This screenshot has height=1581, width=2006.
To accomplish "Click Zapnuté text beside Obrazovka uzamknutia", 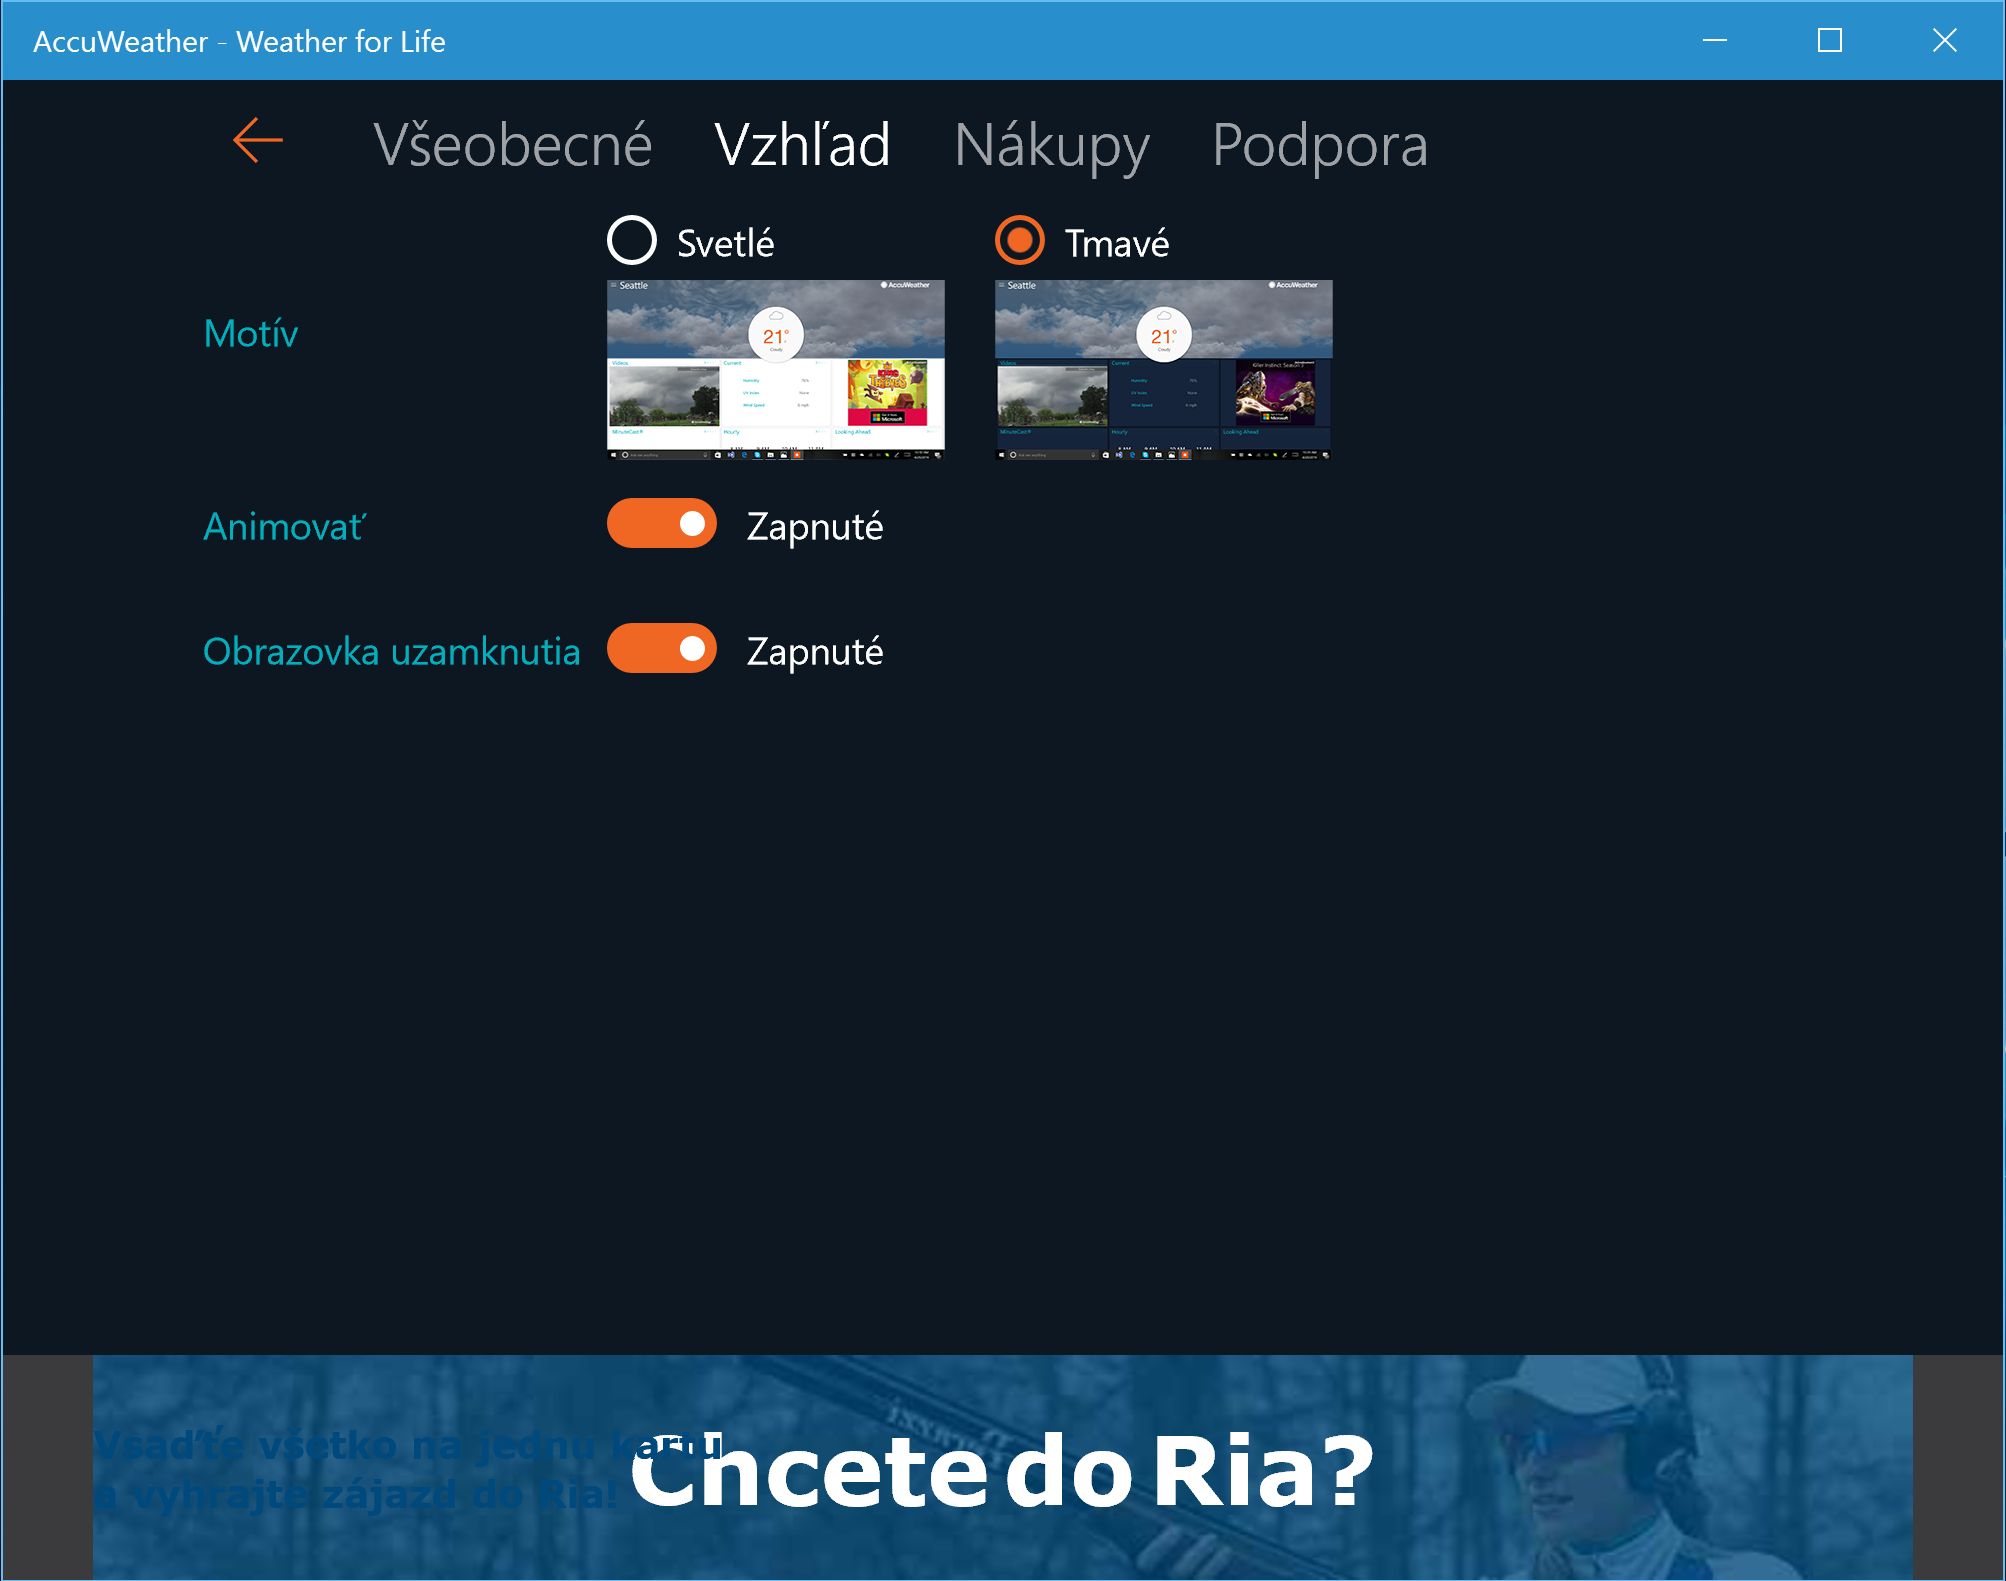I will pos(815,652).
